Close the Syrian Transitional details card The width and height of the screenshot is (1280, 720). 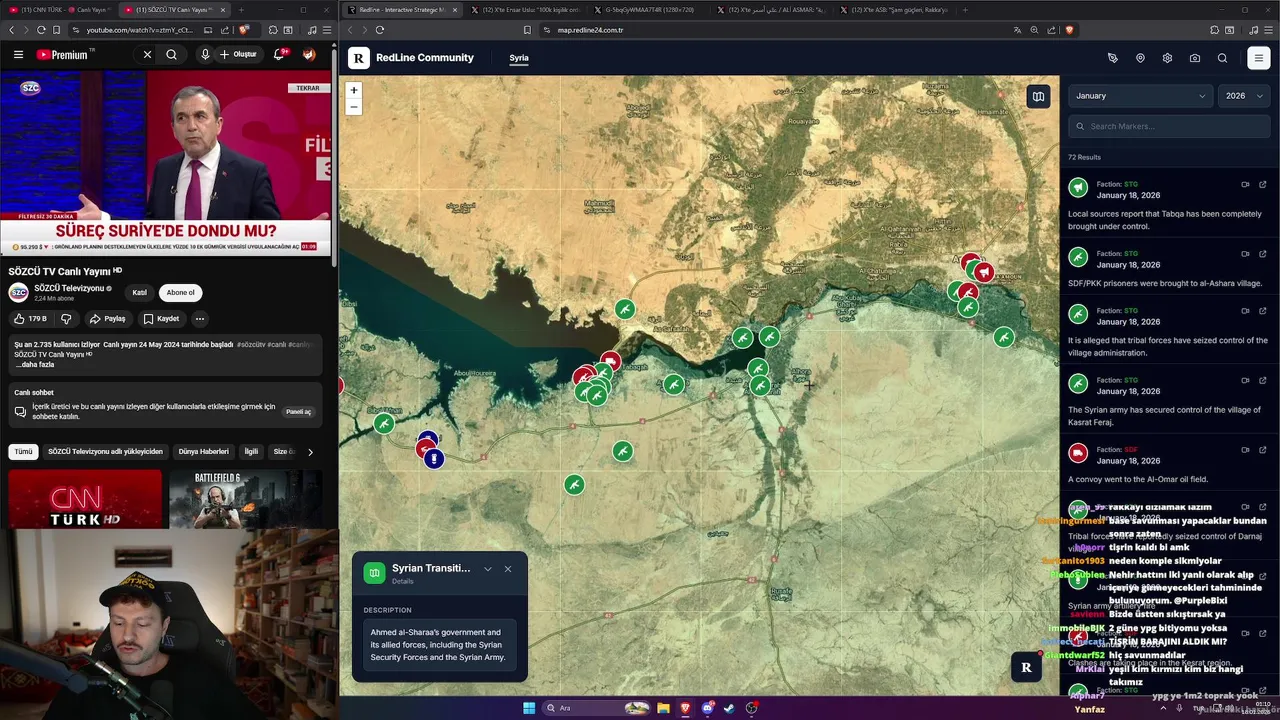507,569
